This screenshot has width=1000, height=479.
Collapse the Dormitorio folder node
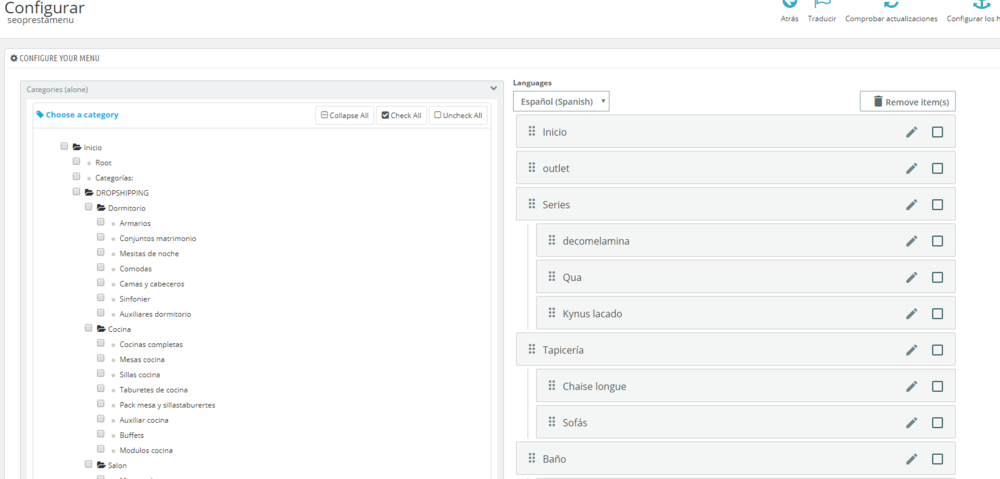101,207
